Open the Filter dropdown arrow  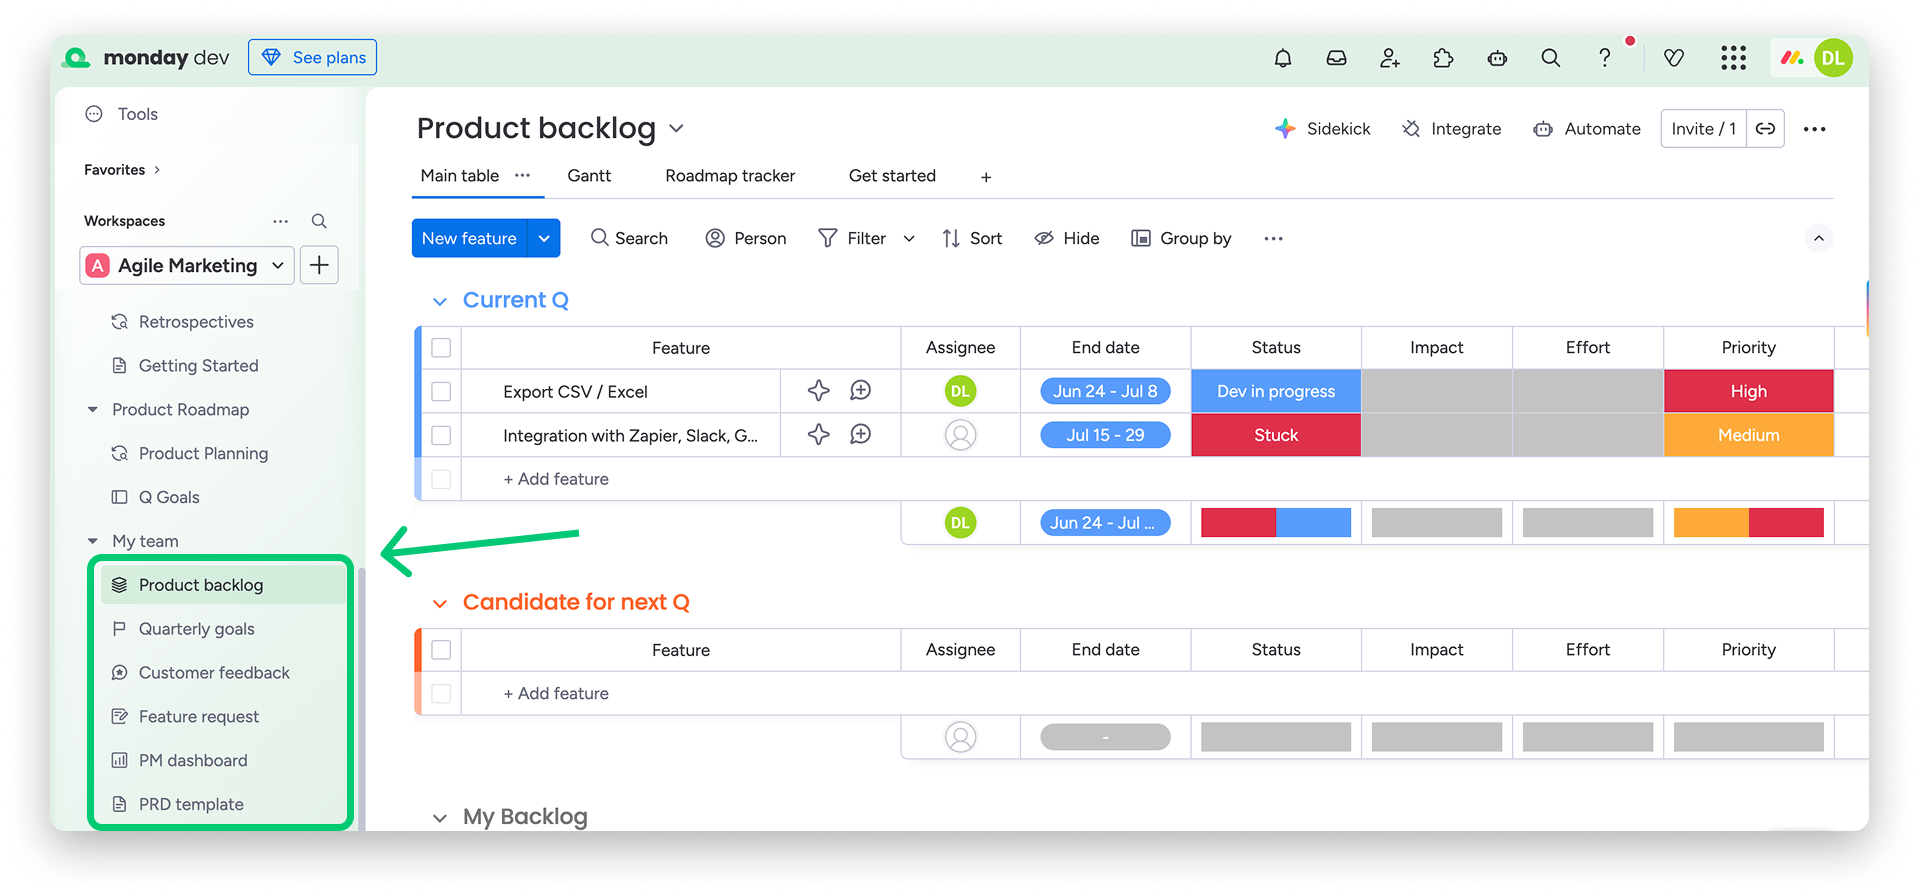click(x=909, y=239)
